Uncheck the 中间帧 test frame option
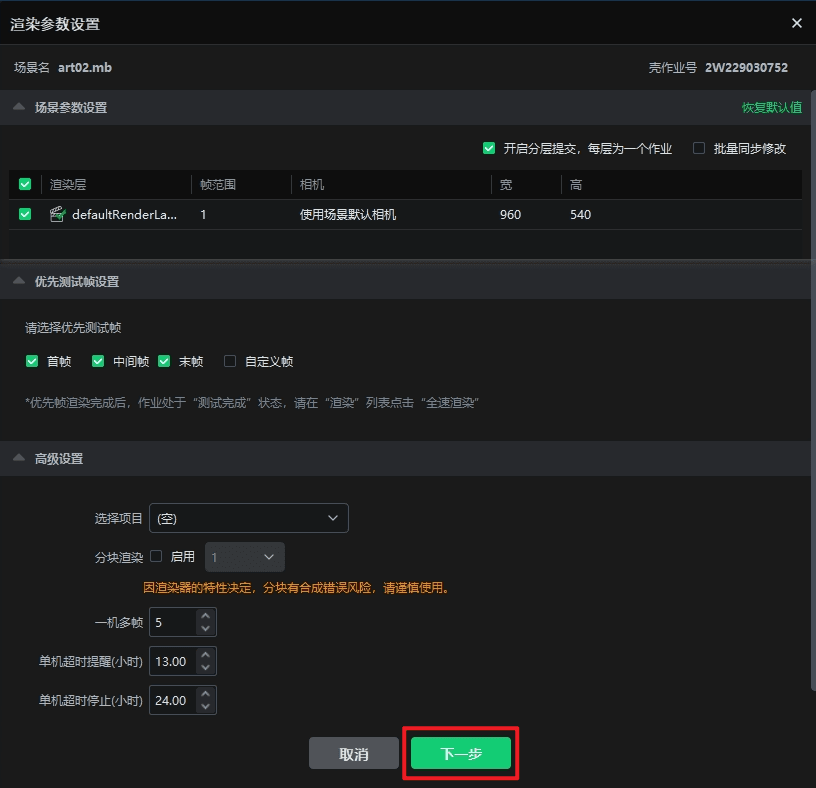 click(98, 362)
